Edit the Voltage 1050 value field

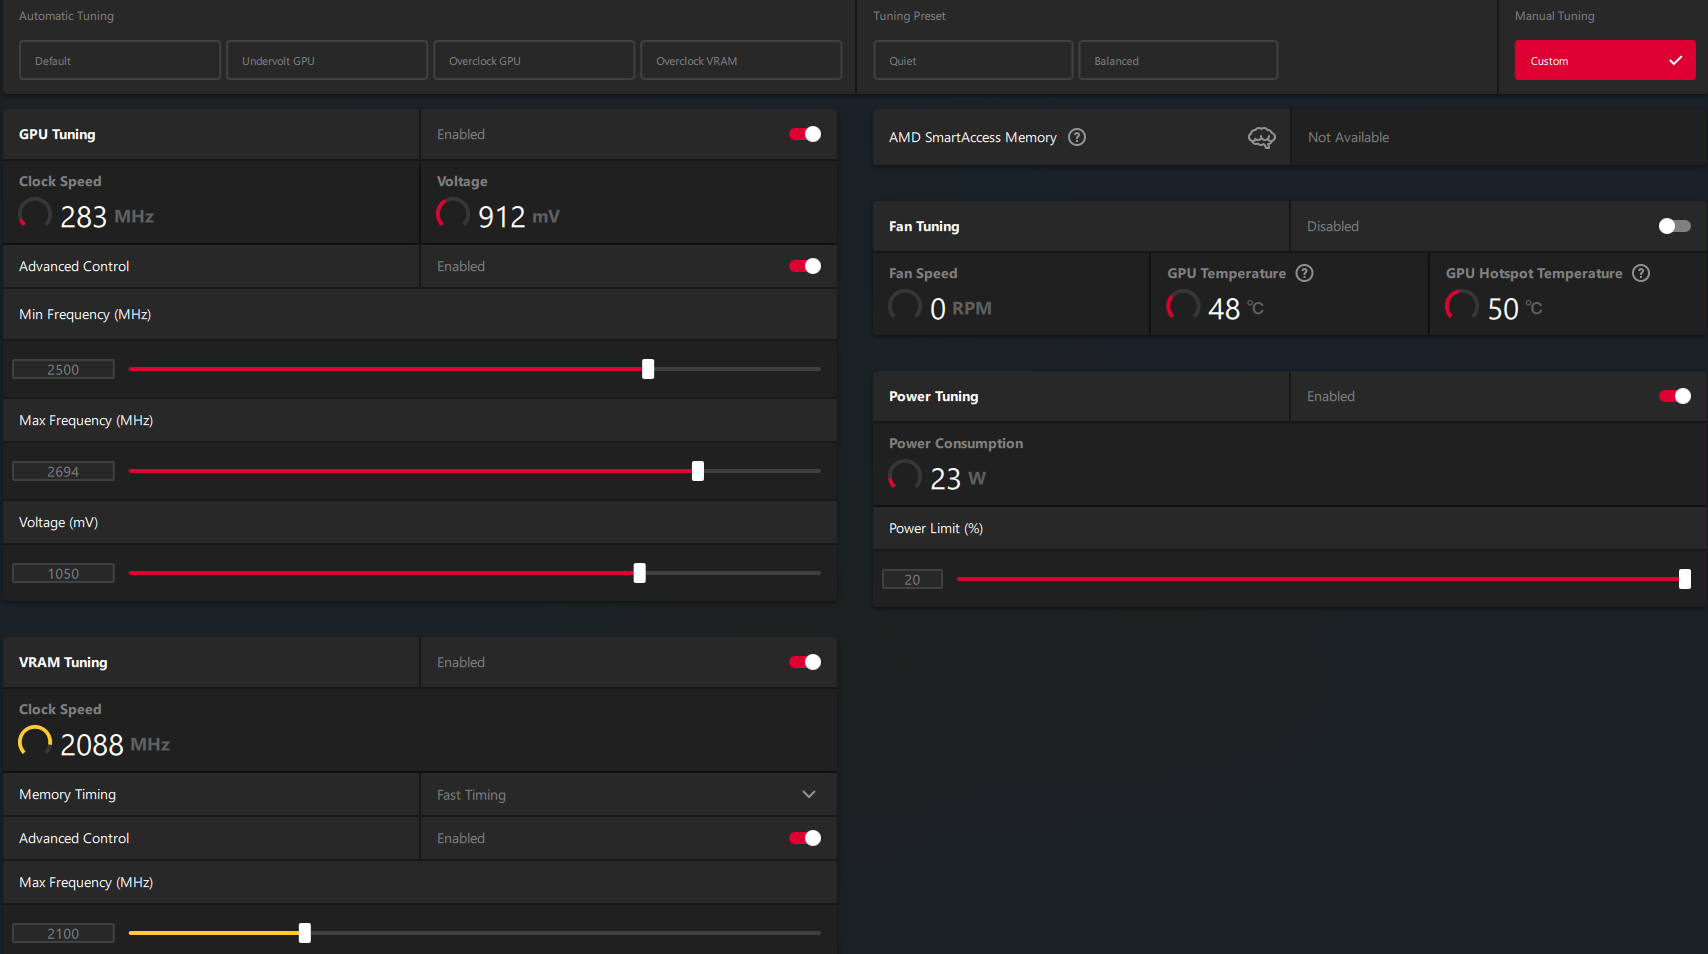[x=63, y=574]
